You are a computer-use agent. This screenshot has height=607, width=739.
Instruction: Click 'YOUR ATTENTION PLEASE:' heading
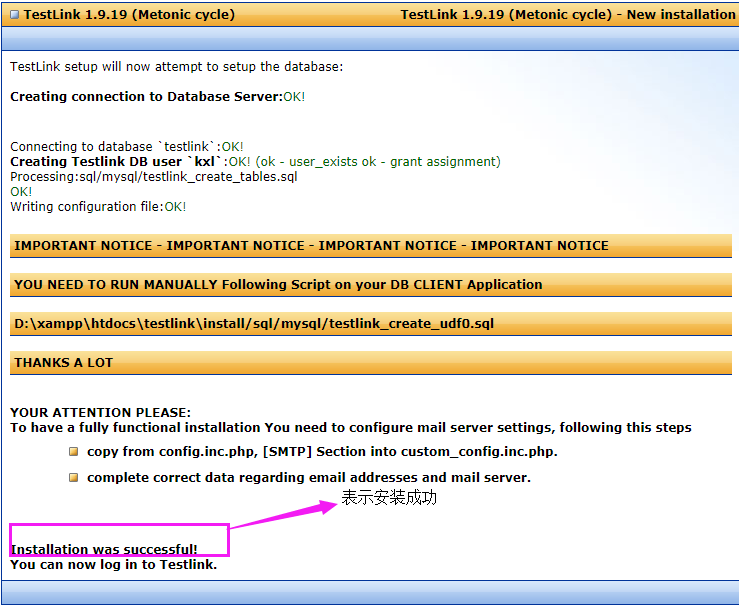click(100, 413)
